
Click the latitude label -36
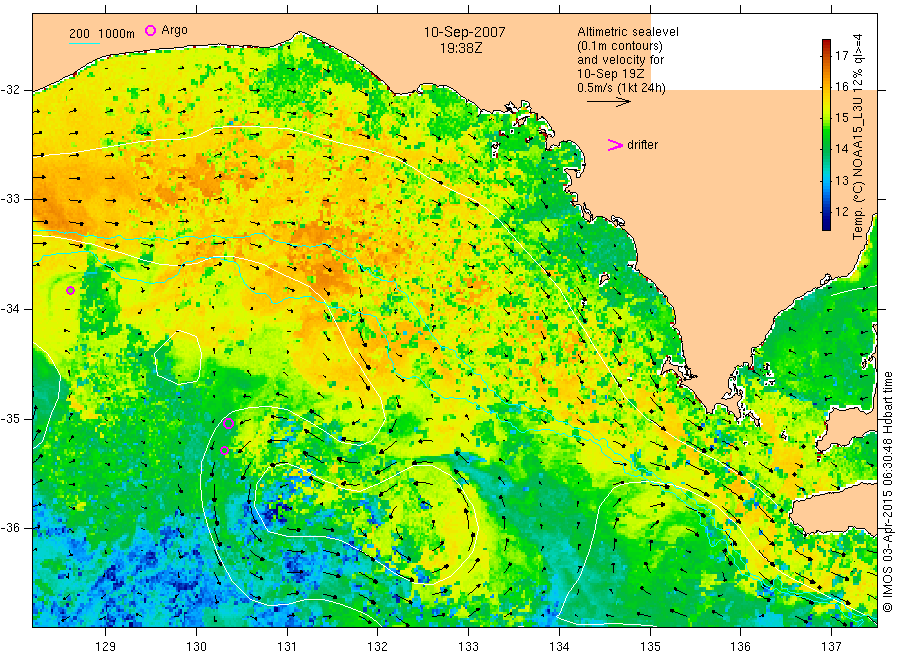coord(11,528)
